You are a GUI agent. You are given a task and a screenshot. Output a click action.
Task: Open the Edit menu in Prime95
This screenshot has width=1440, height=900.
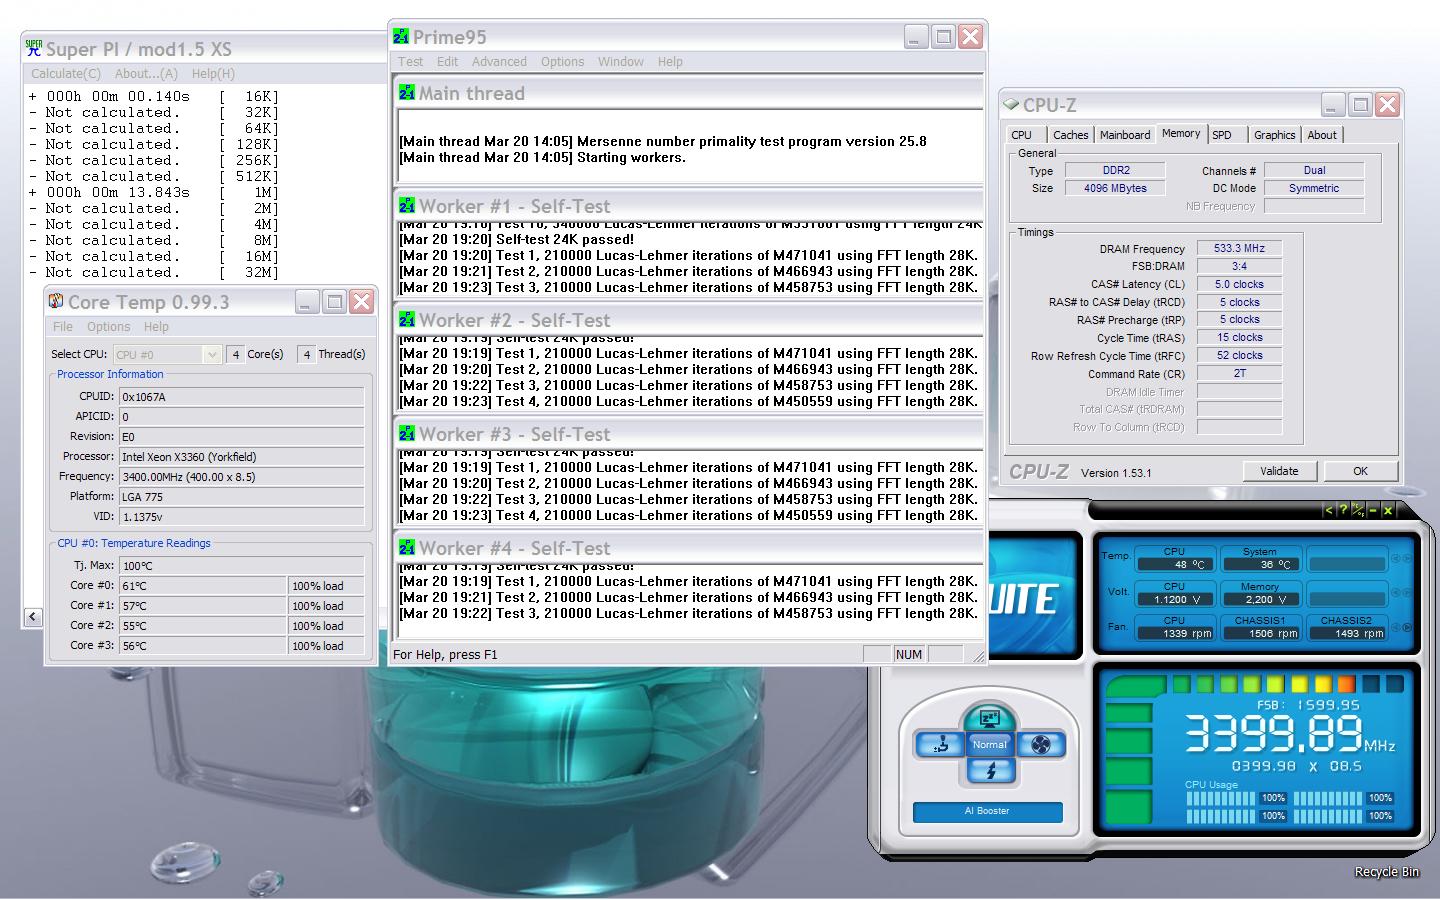447,61
